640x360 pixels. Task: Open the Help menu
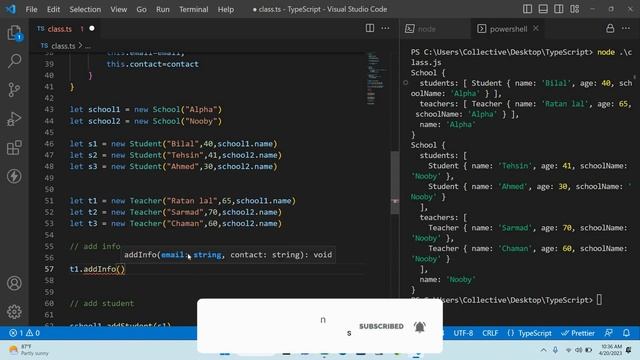coord(226,9)
